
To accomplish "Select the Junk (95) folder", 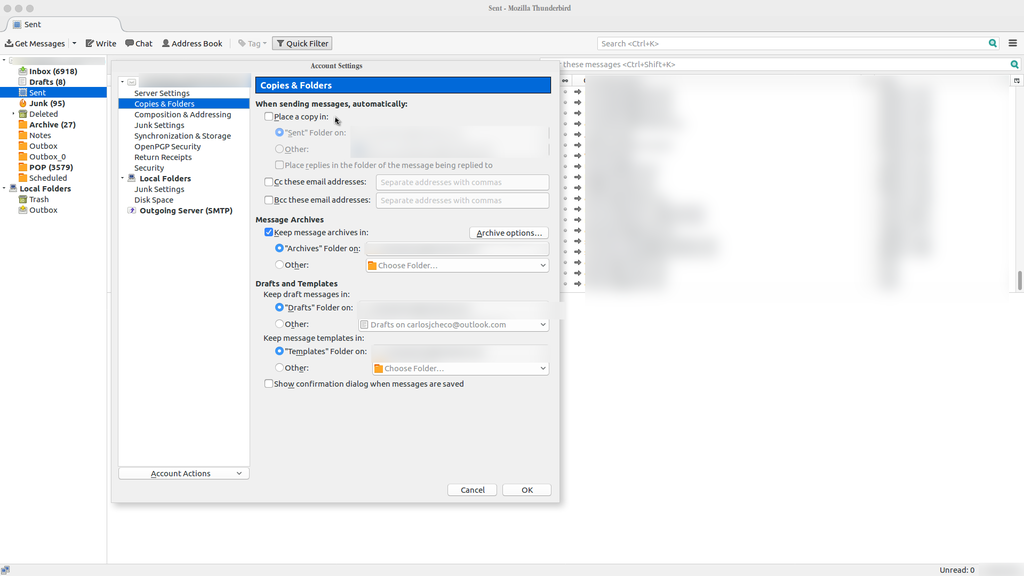I will click(46, 103).
